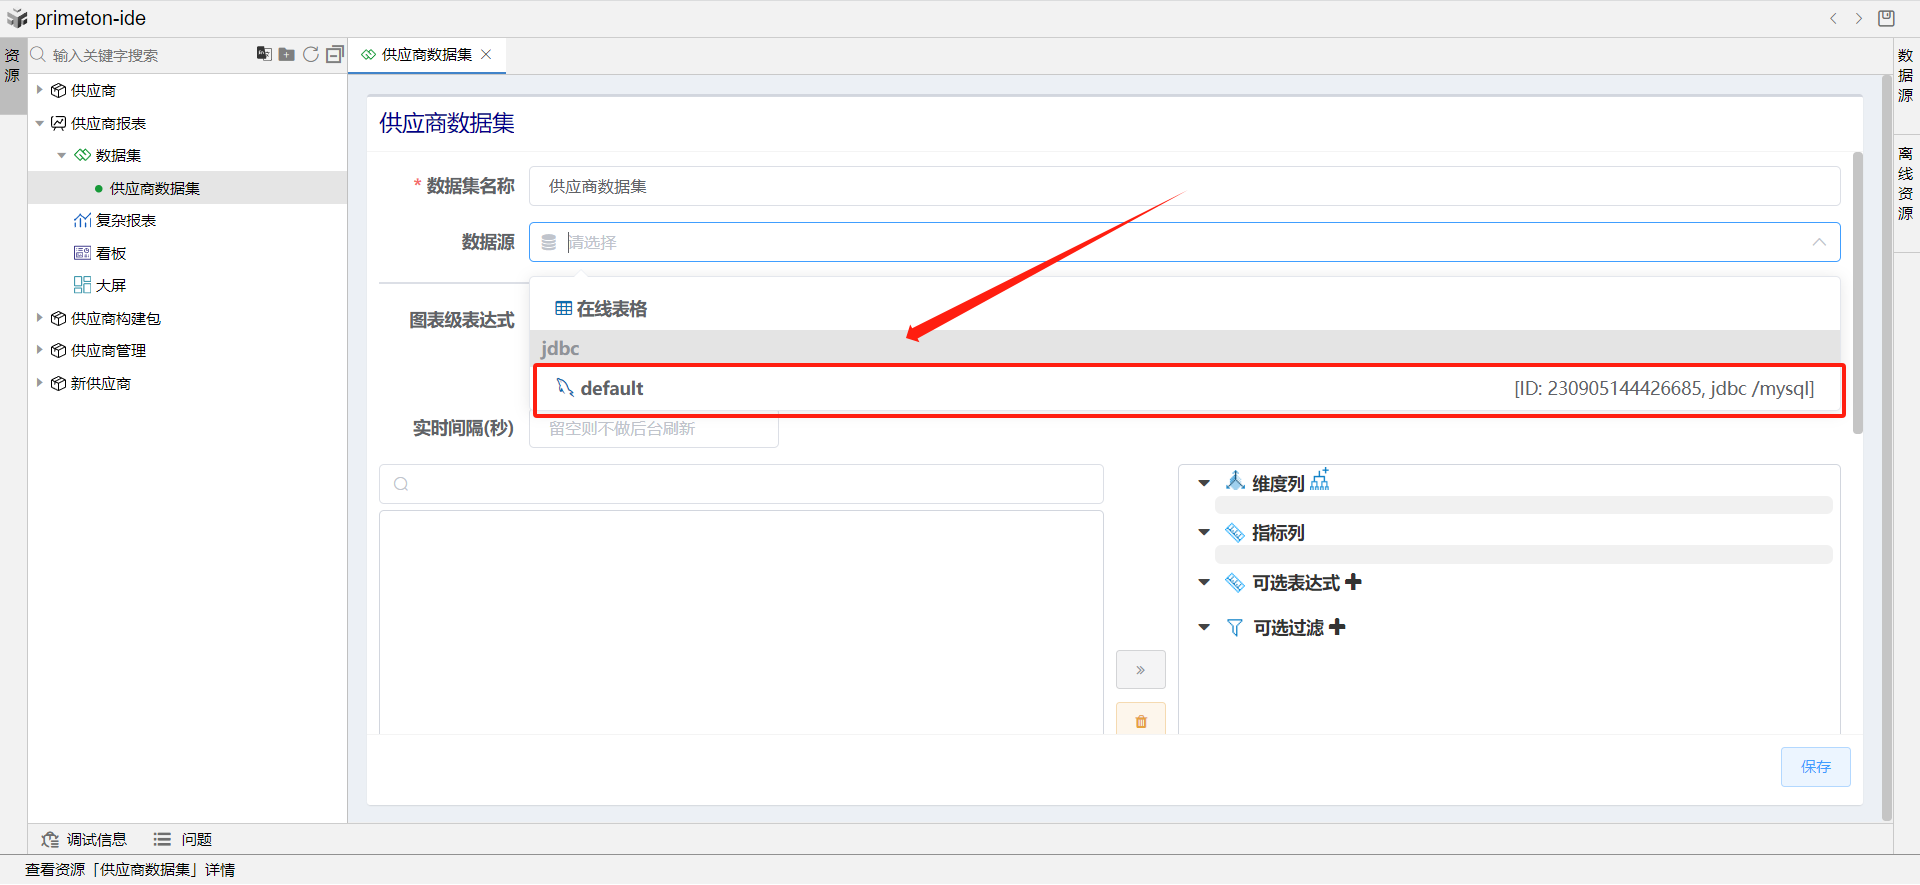
Task: Click the orange trash delete button
Action: click(1141, 720)
